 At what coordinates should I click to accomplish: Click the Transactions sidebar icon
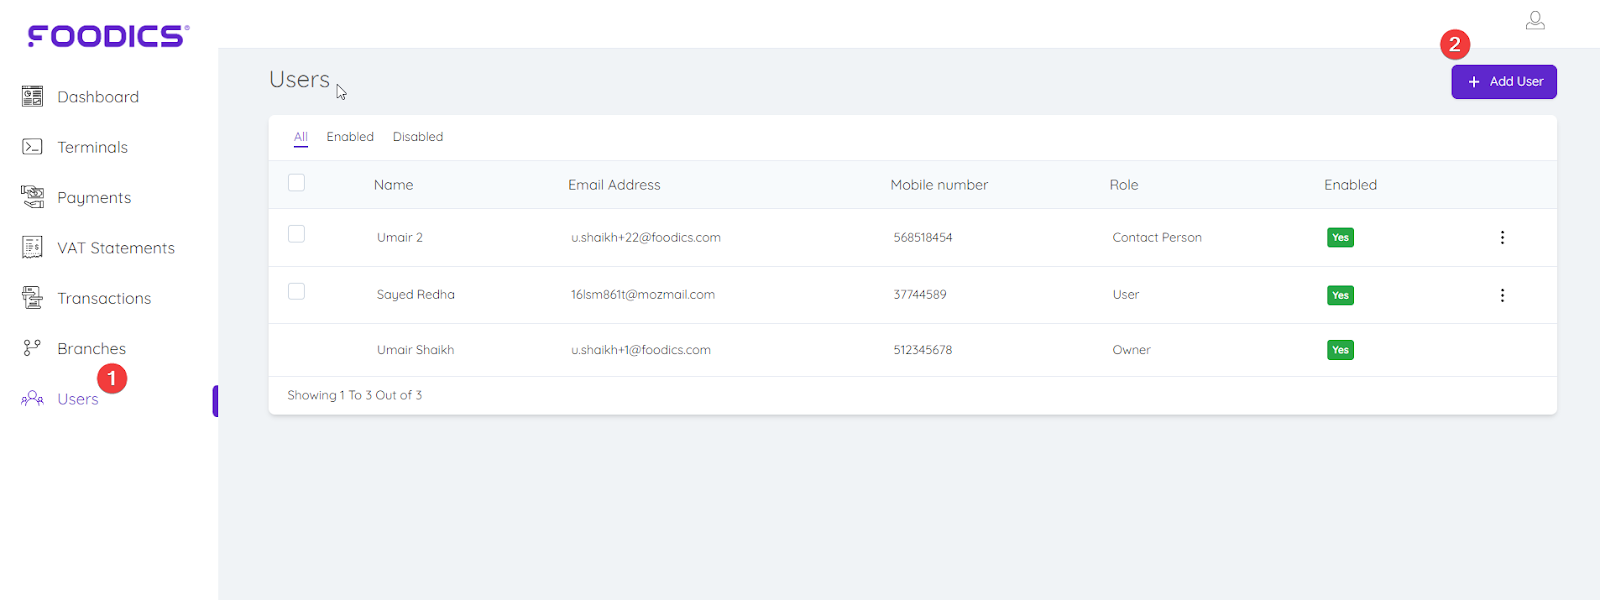tap(32, 297)
